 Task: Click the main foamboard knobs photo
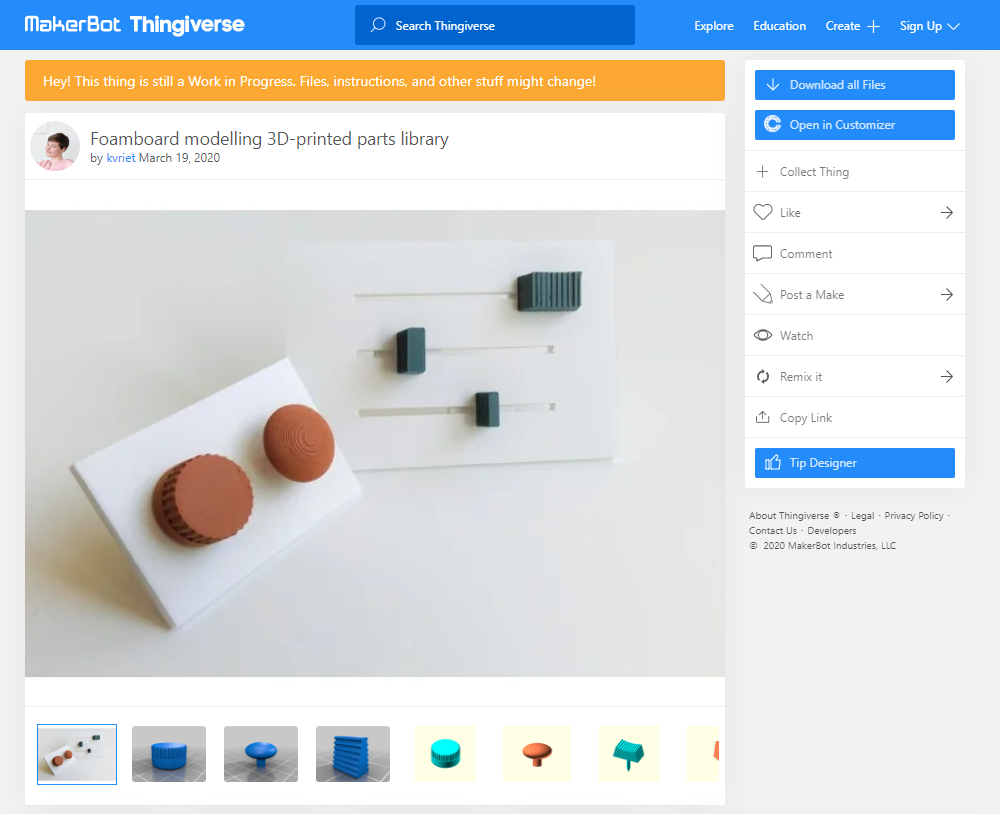375,443
